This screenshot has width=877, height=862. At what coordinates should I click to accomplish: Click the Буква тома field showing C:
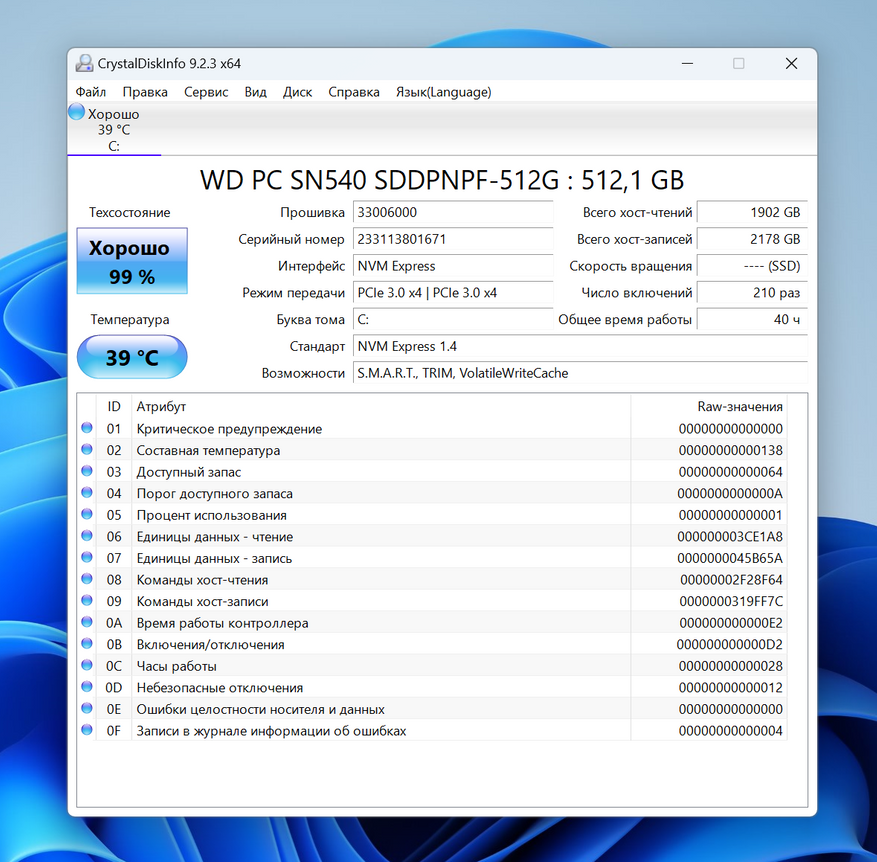point(453,320)
